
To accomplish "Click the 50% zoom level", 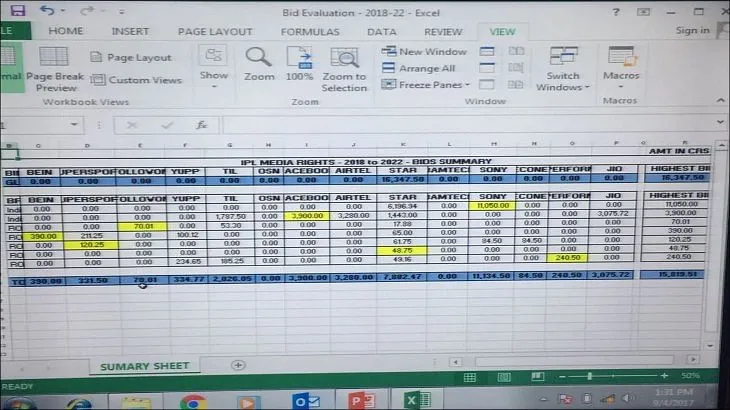I will point(690,375).
